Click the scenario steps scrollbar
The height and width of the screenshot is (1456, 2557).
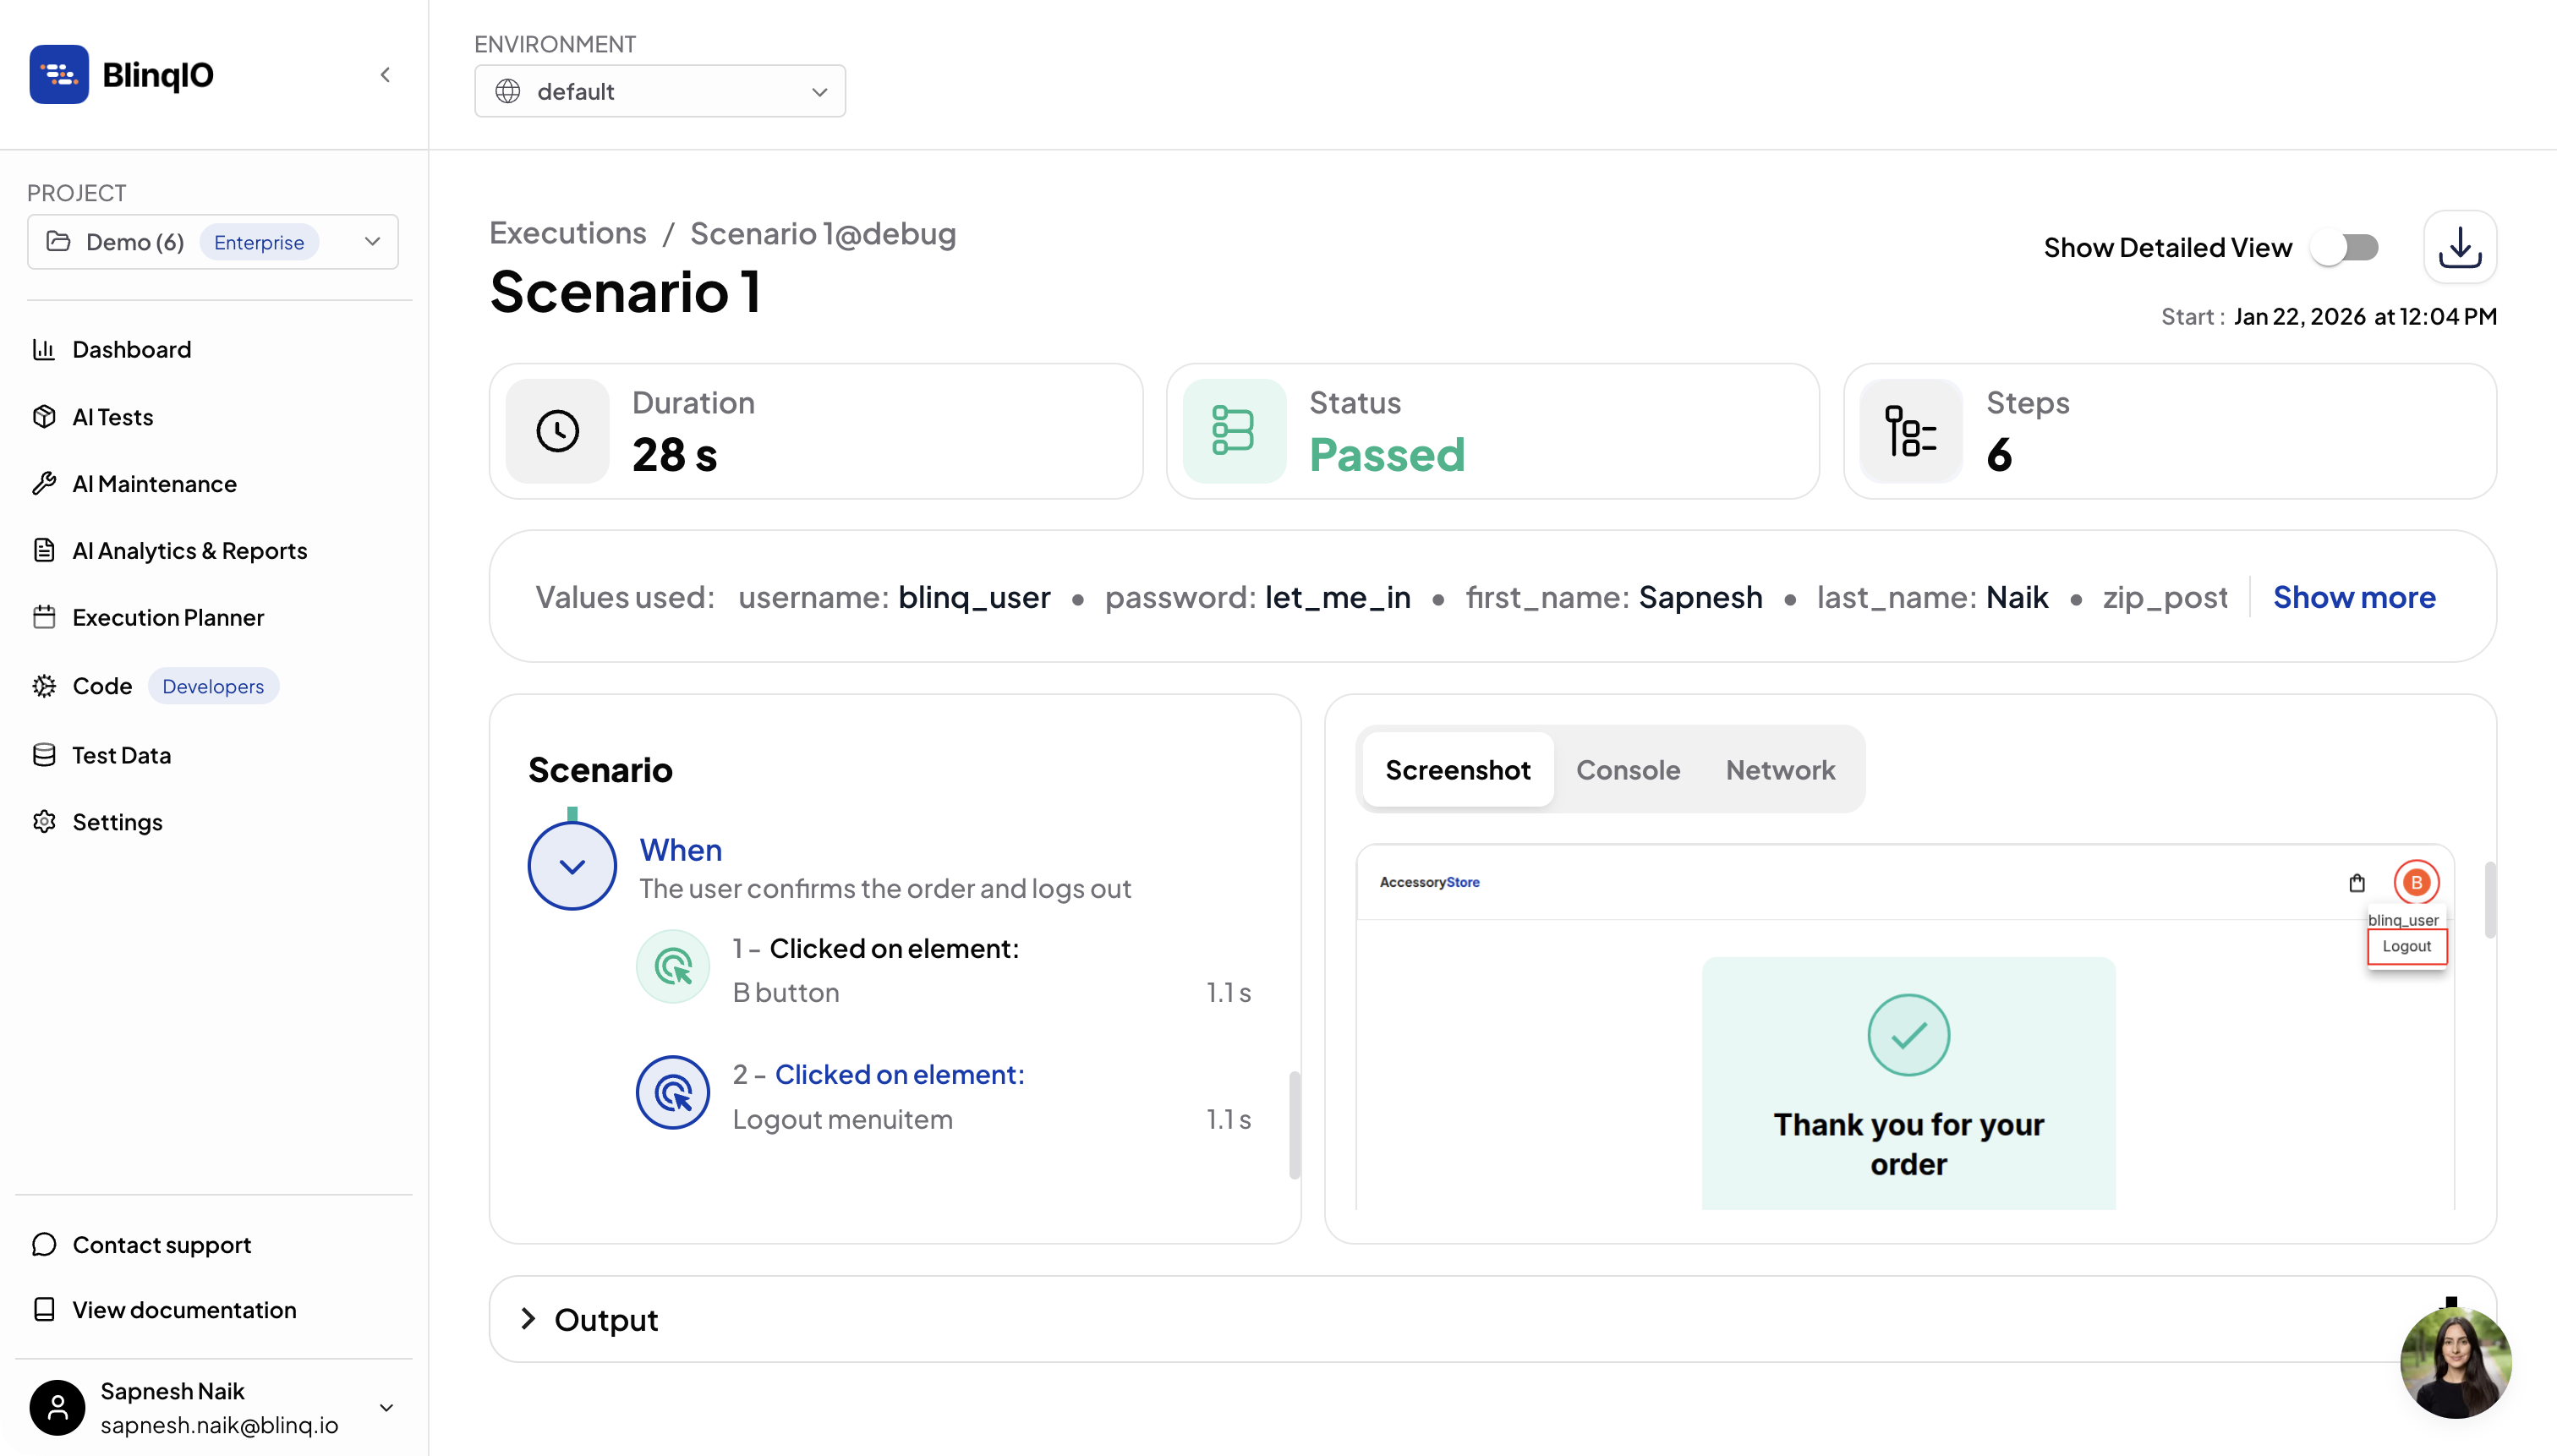point(1294,1125)
